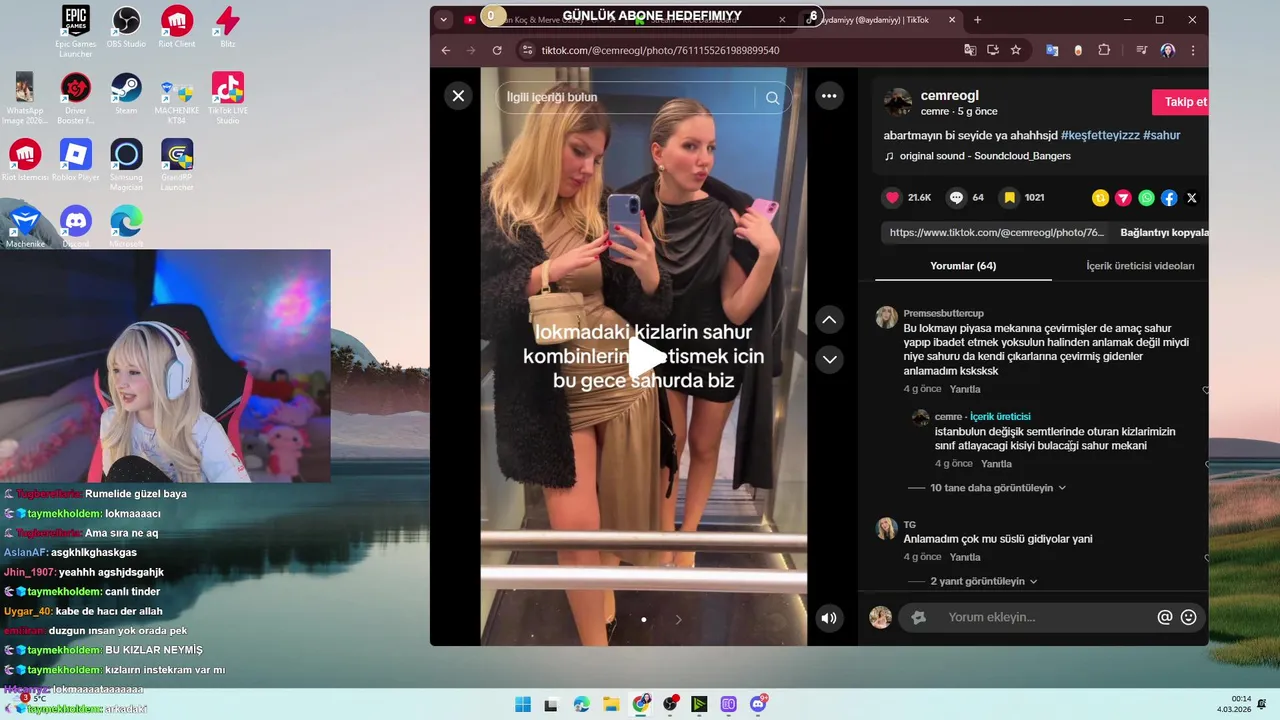Viewport: 1280px width, 720px height.
Task: Share the post to WhatsApp
Action: (1146, 198)
